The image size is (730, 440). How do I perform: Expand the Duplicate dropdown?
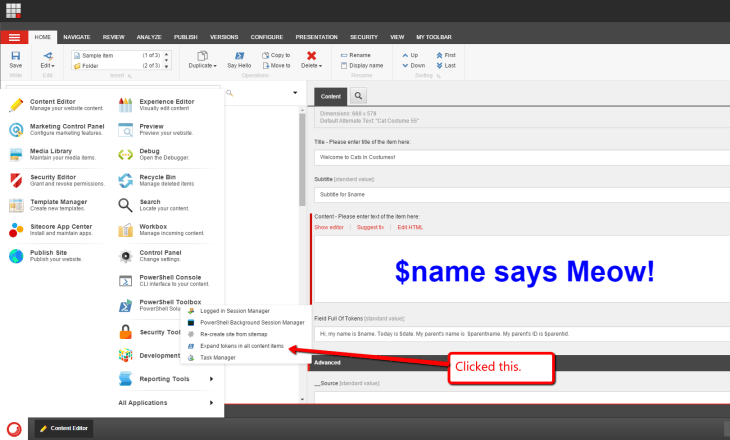click(x=203, y=65)
